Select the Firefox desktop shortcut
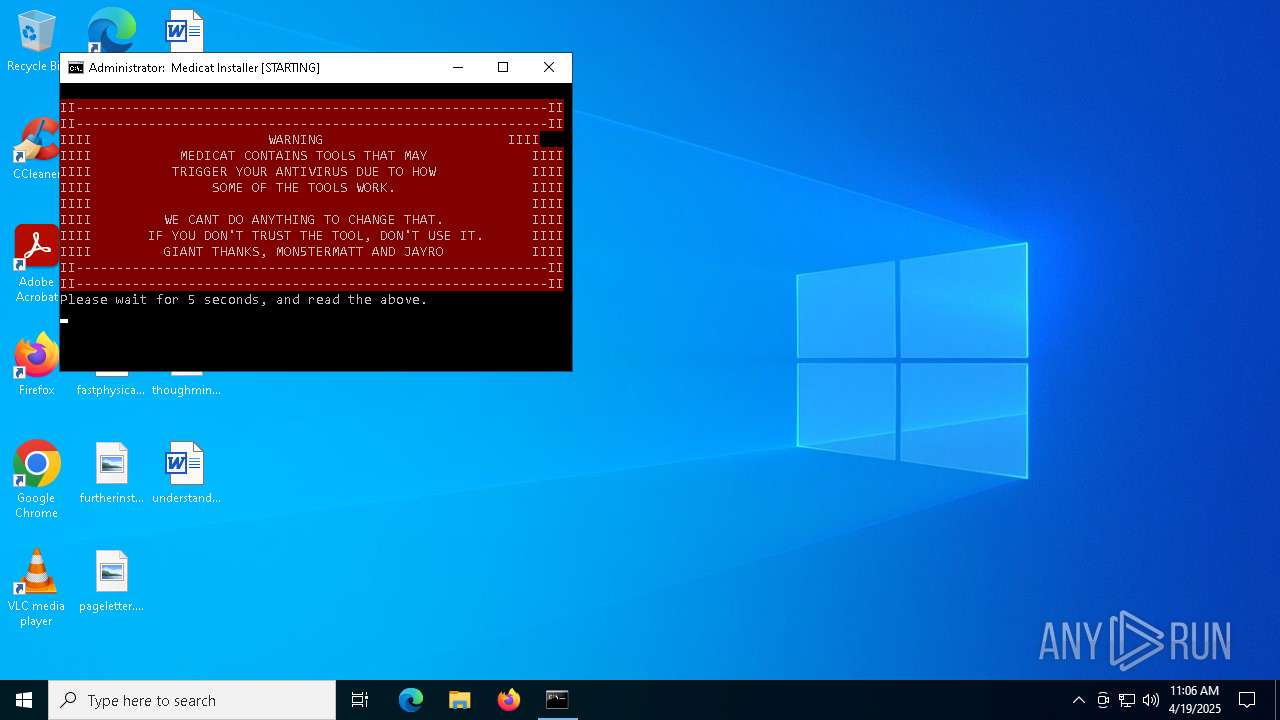This screenshot has width=1280, height=720. coord(36,365)
